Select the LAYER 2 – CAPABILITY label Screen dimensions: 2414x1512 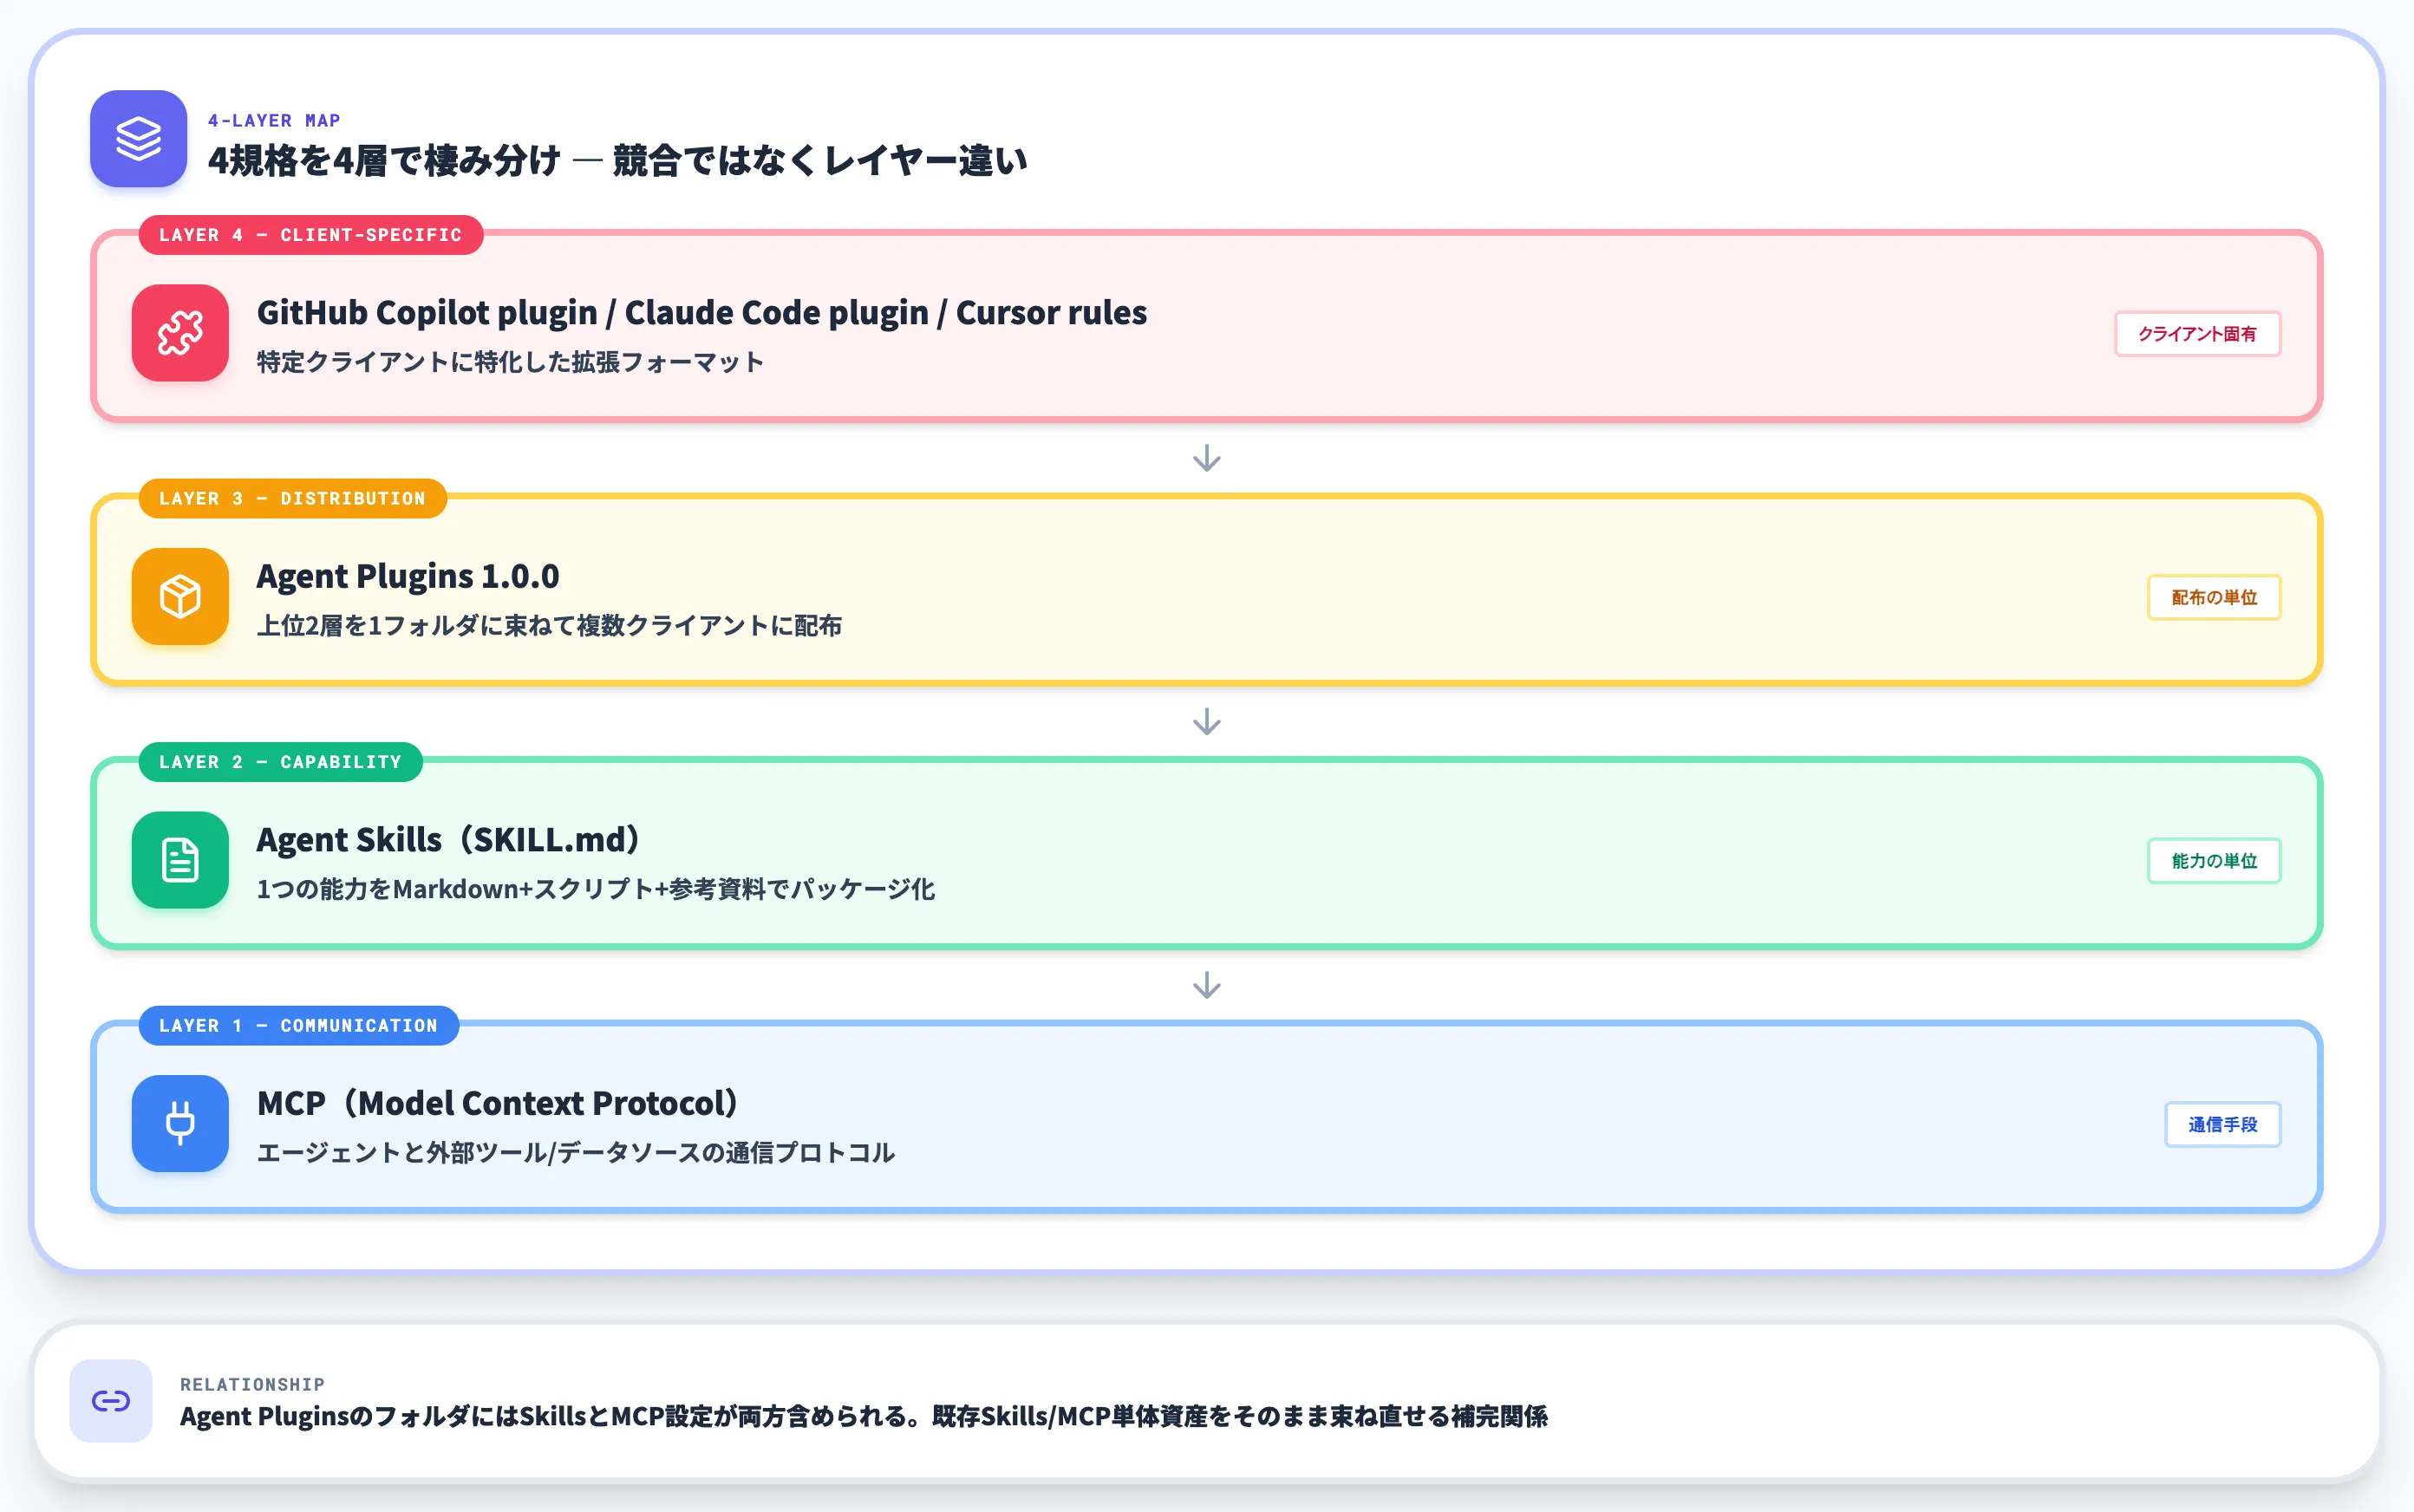[x=280, y=762]
